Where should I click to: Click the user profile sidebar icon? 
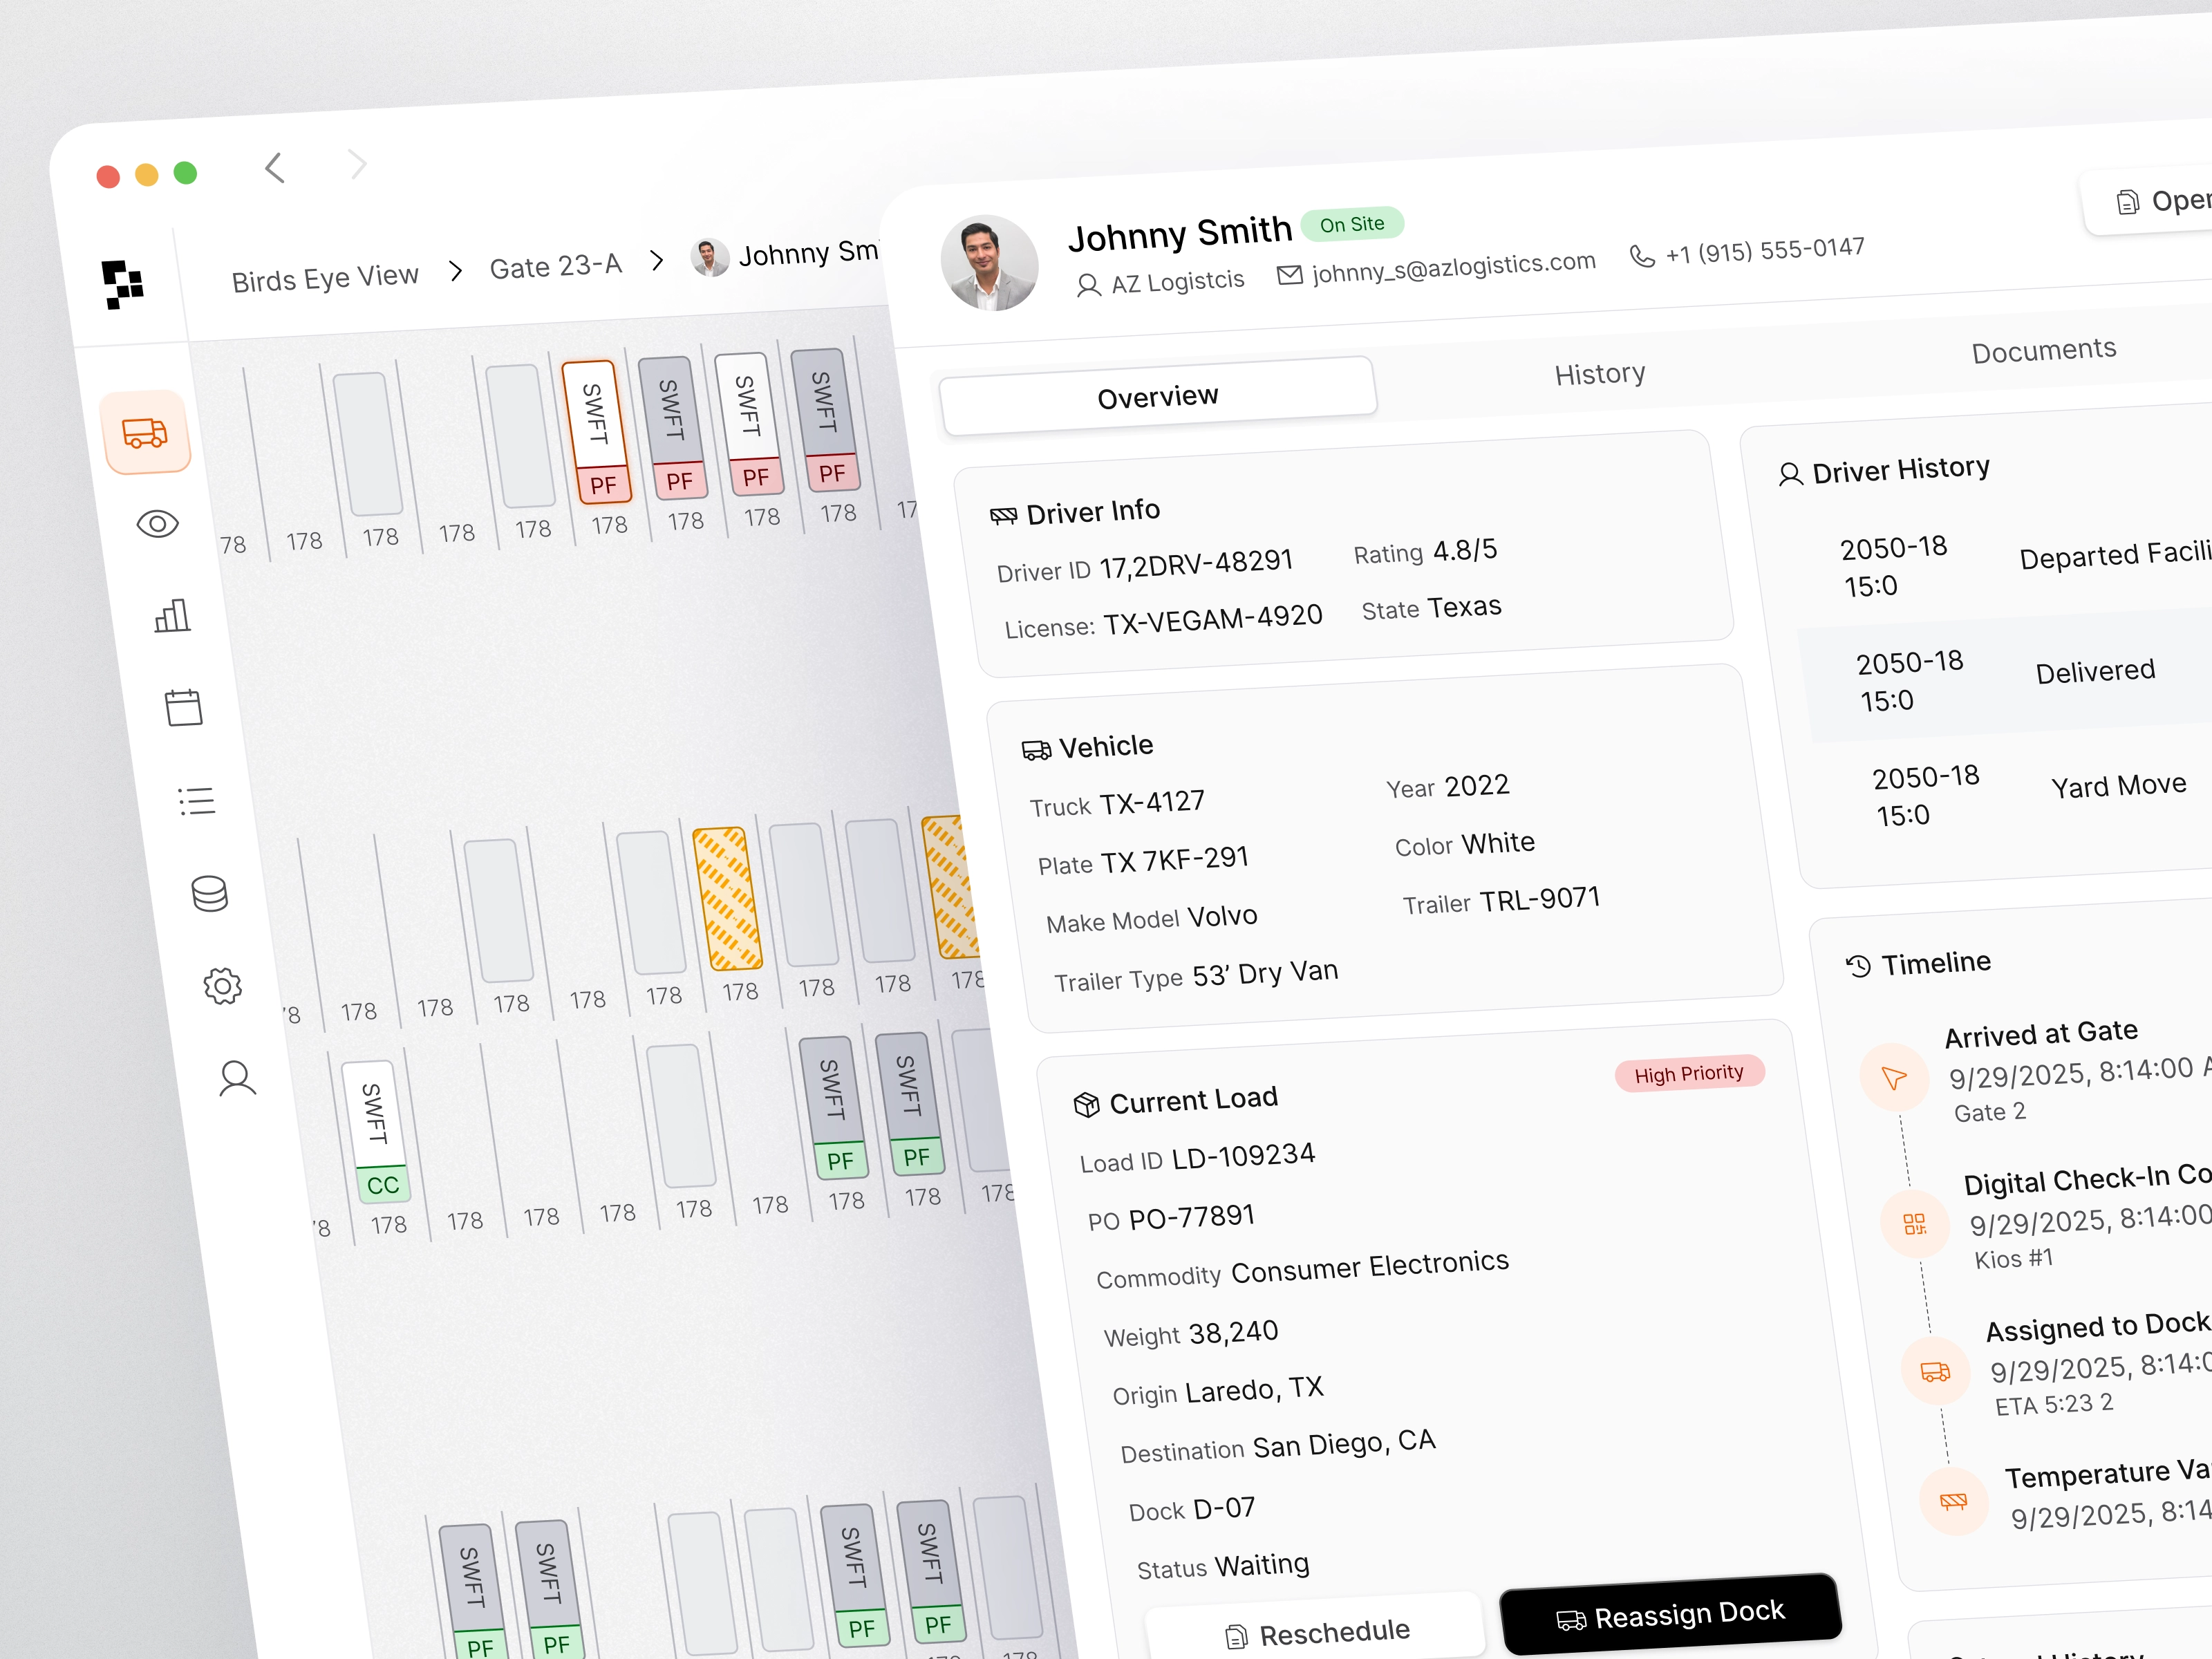pos(237,1078)
